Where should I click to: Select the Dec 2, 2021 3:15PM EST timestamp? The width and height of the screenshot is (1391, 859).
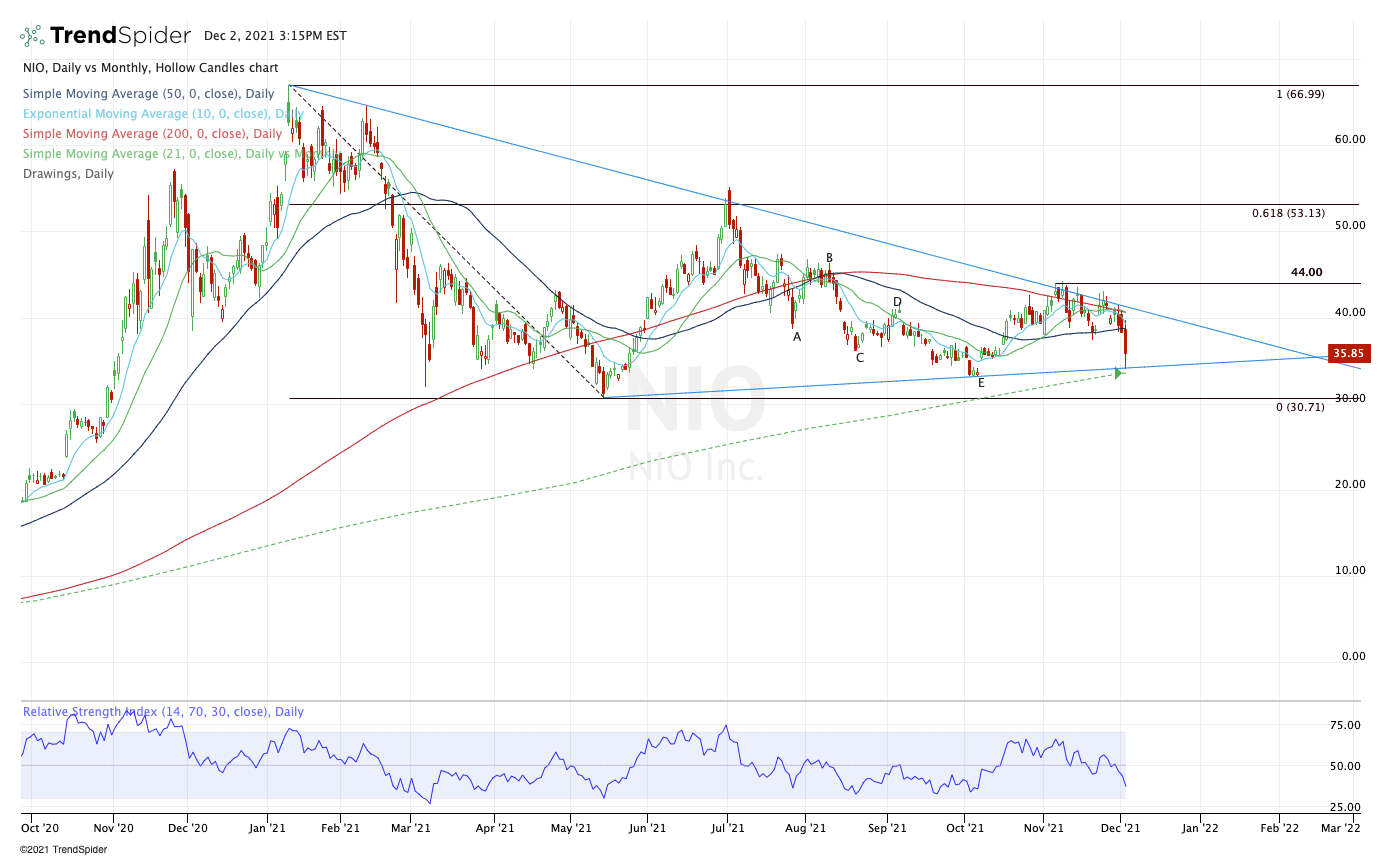pyautogui.click(x=275, y=36)
